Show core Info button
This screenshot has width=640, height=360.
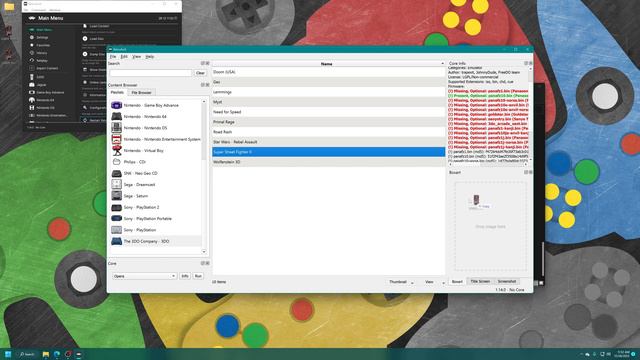click(x=184, y=276)
